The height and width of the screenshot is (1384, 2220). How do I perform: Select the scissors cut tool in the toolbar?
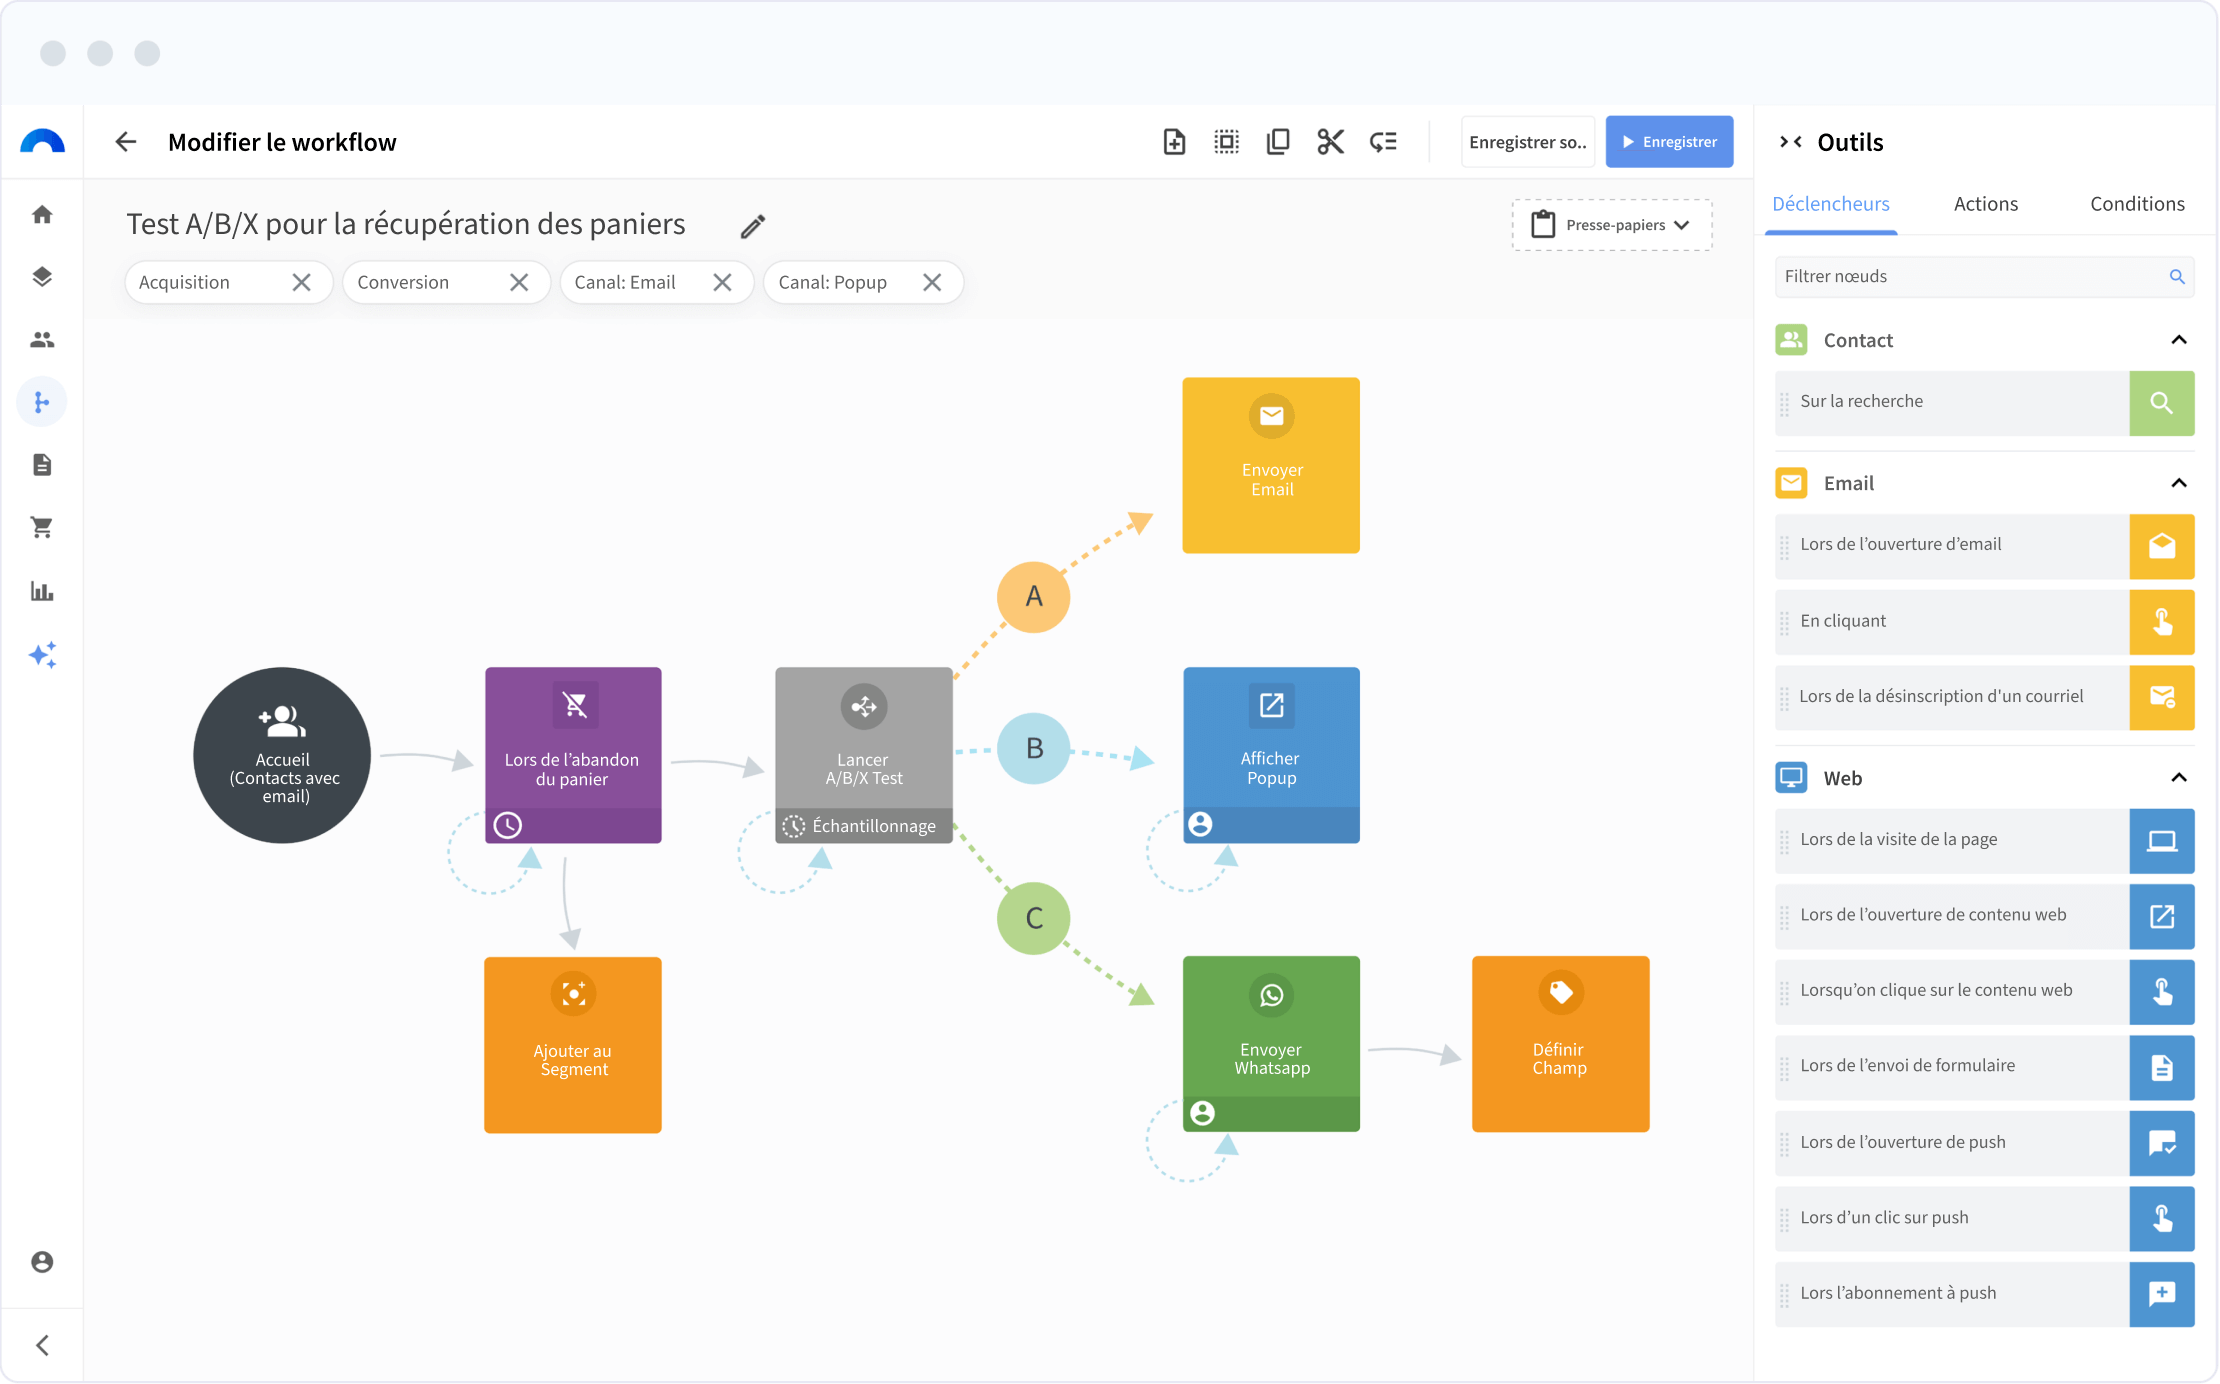coord(1330,142)
